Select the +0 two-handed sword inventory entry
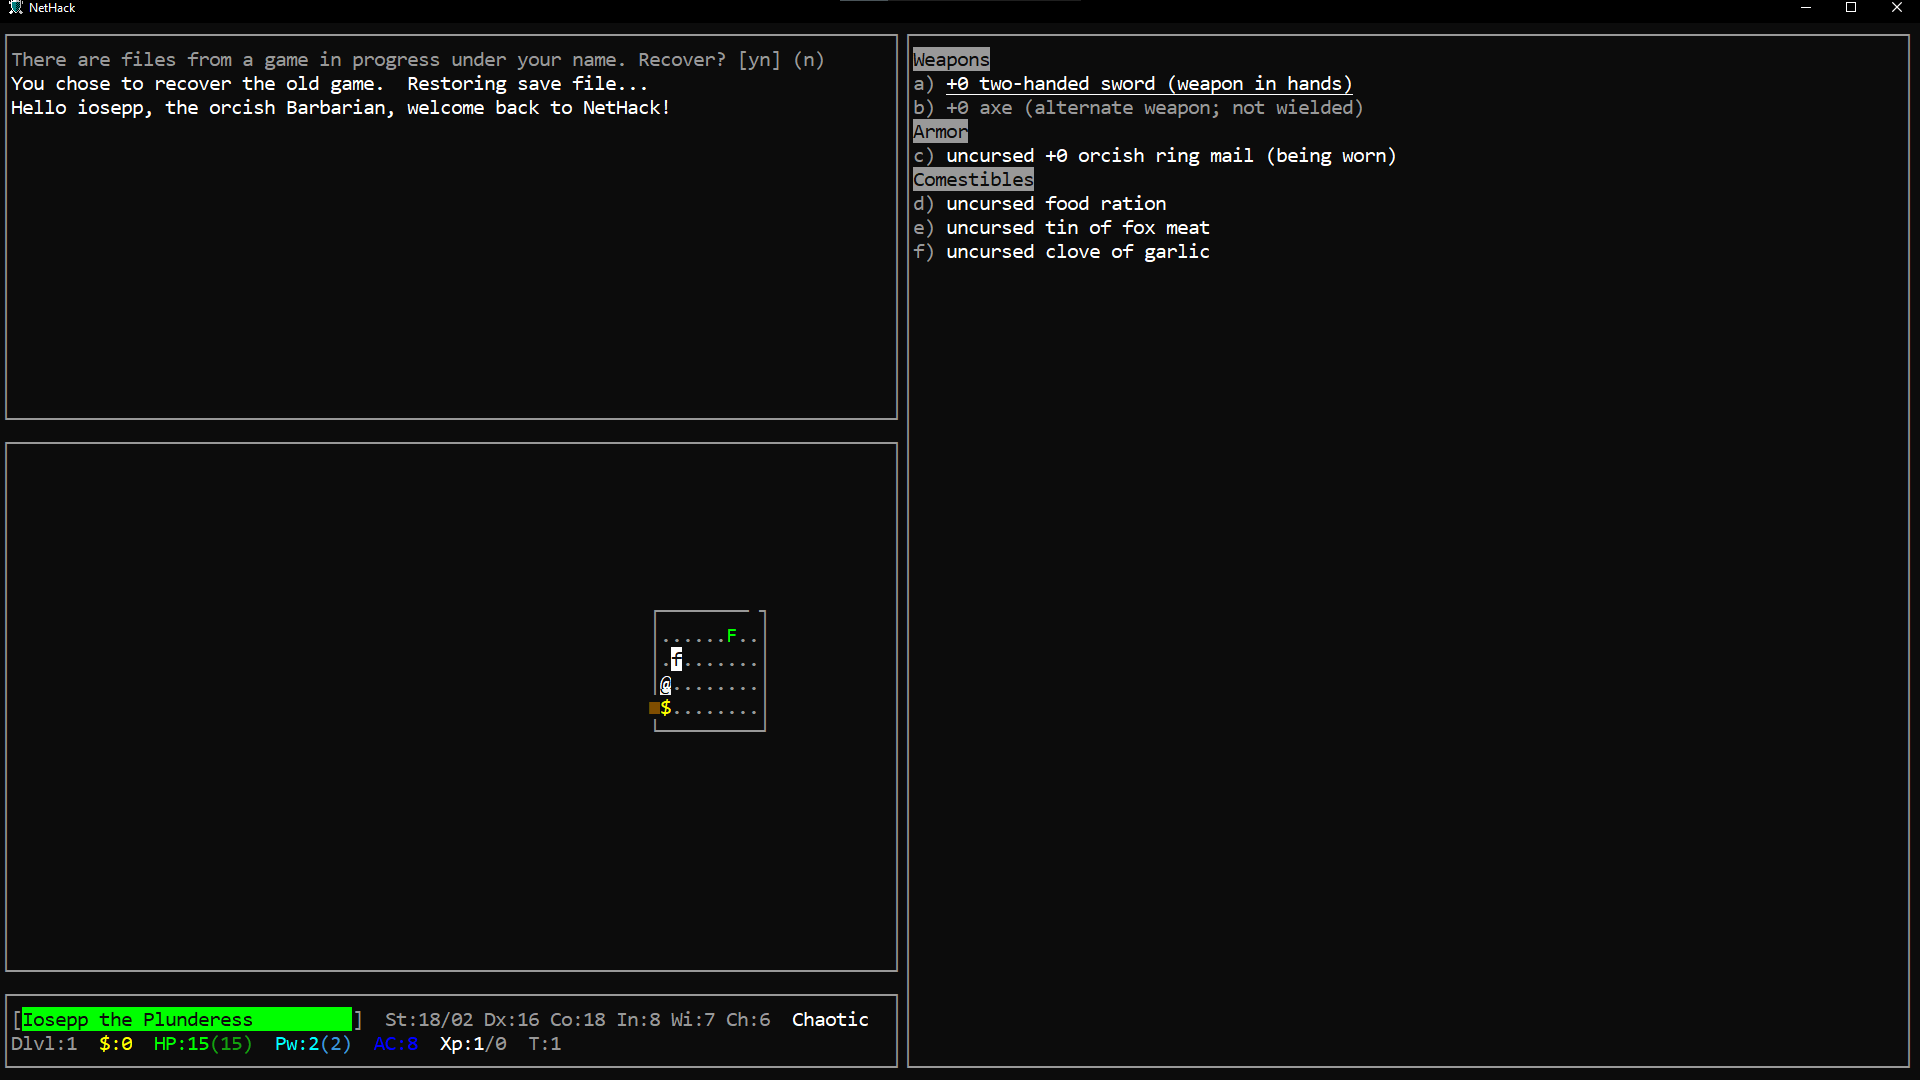Viewport: 1920px width, 1080px height. [x=1133, y=84]
